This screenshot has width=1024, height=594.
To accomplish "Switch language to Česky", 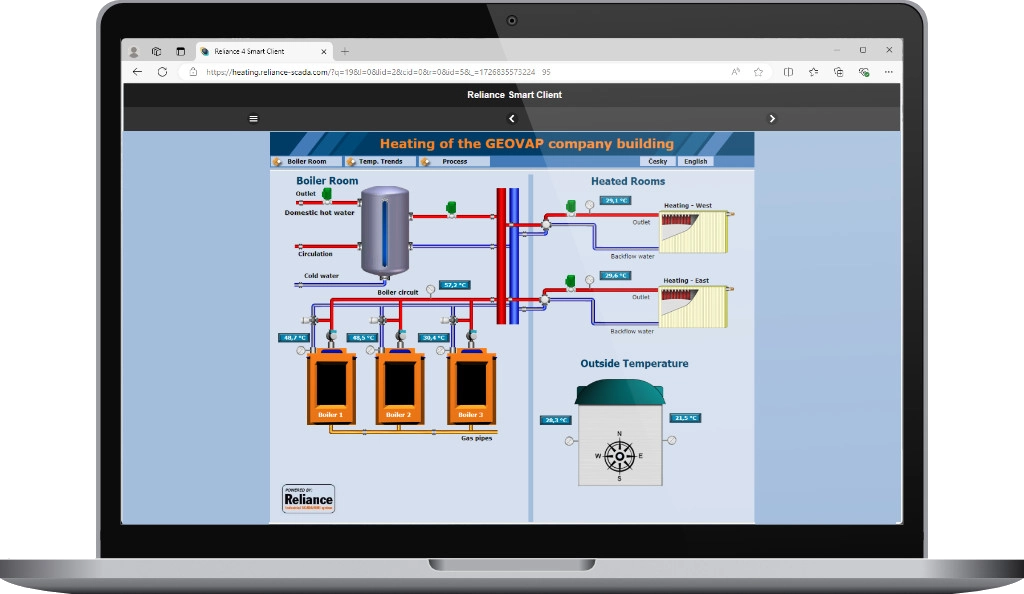I will point(658,161).
